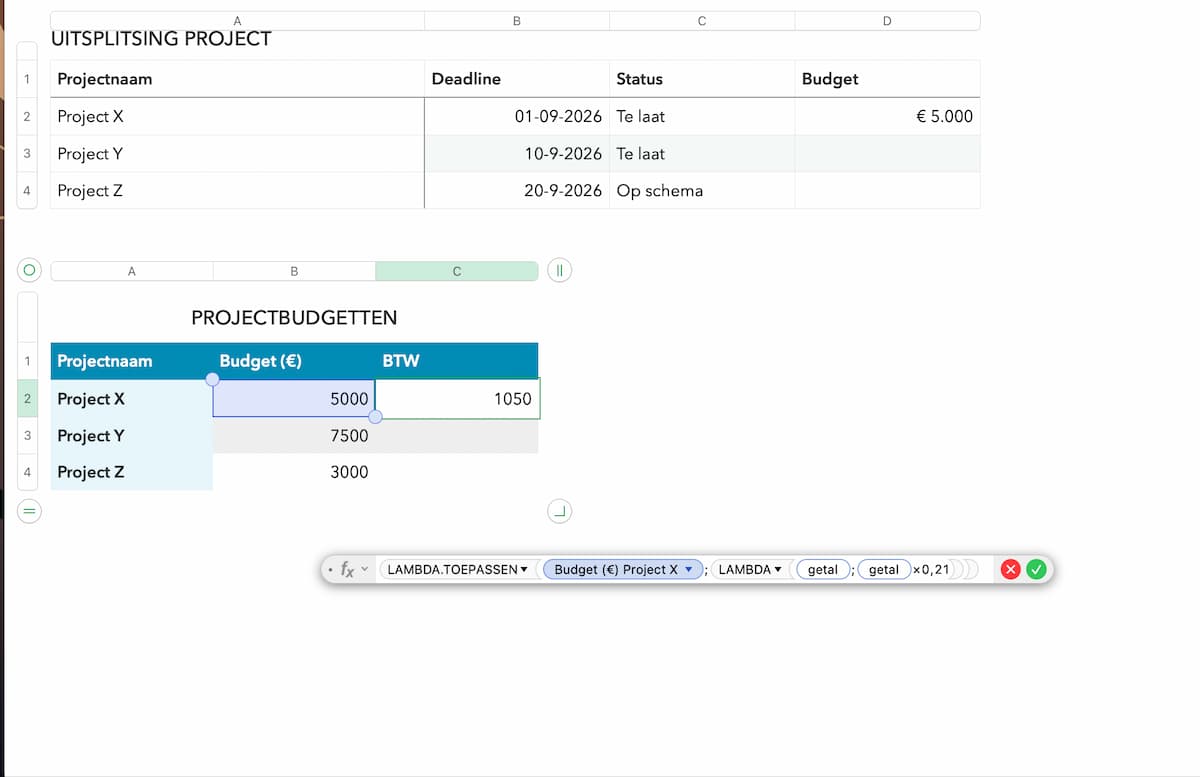Select the getal token multiplied by 0,21
The image size is (1200, 777).
(x=883, y=570)
